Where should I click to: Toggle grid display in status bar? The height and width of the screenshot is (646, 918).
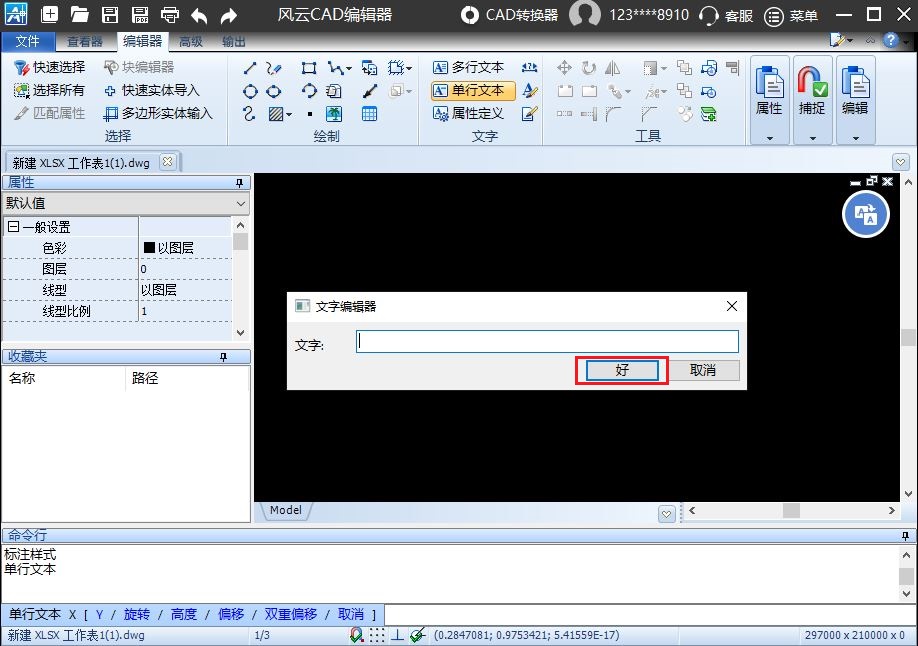click(x=377, y=635)
